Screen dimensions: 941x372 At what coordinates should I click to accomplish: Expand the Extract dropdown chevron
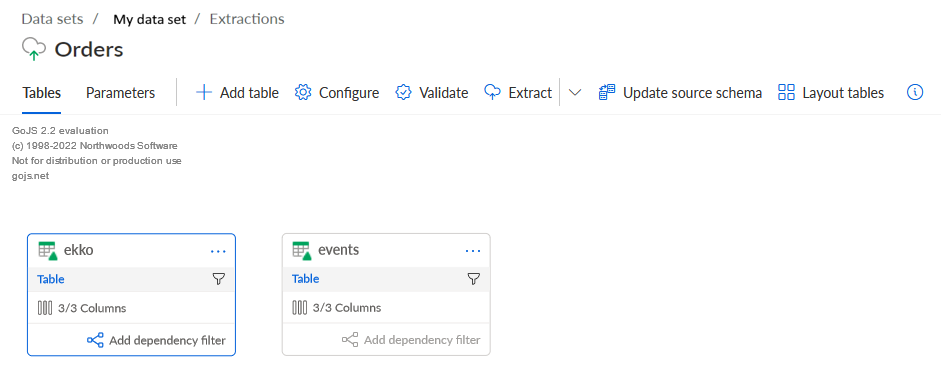(x=575, y=92)
